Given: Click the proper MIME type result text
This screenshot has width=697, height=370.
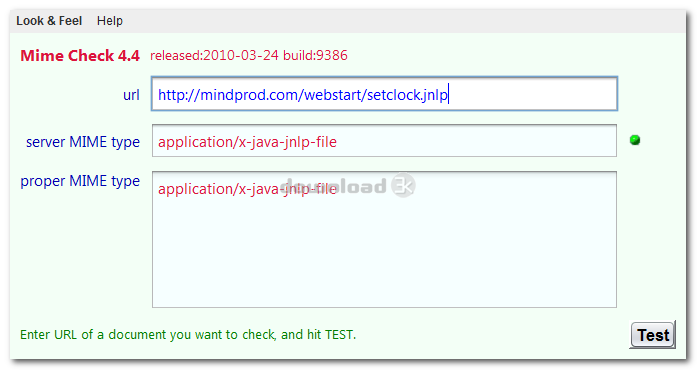Looking at the screenshot, I should (247, 189).
